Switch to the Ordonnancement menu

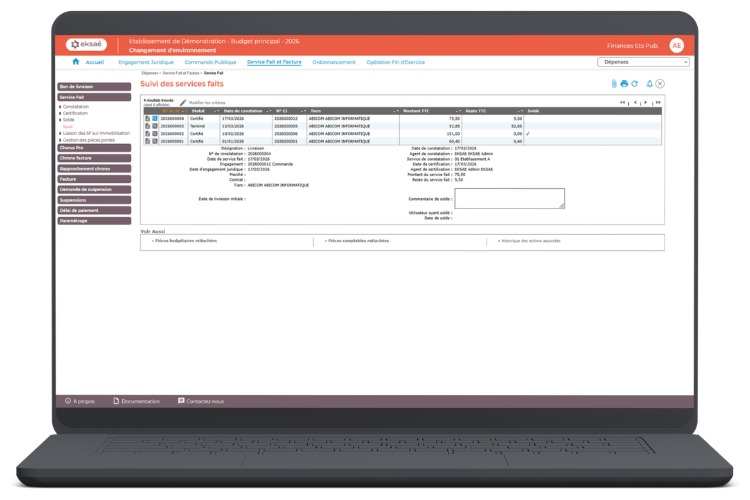(x=333, y=62)
